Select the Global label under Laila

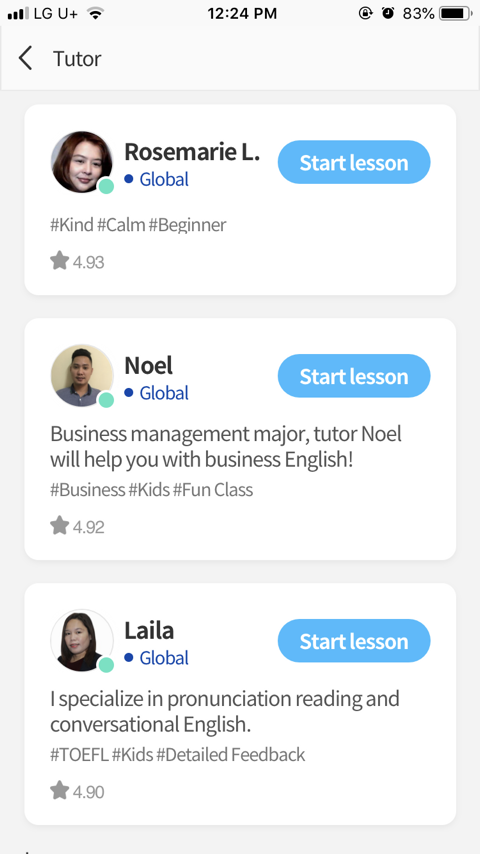tap(164, 657)
